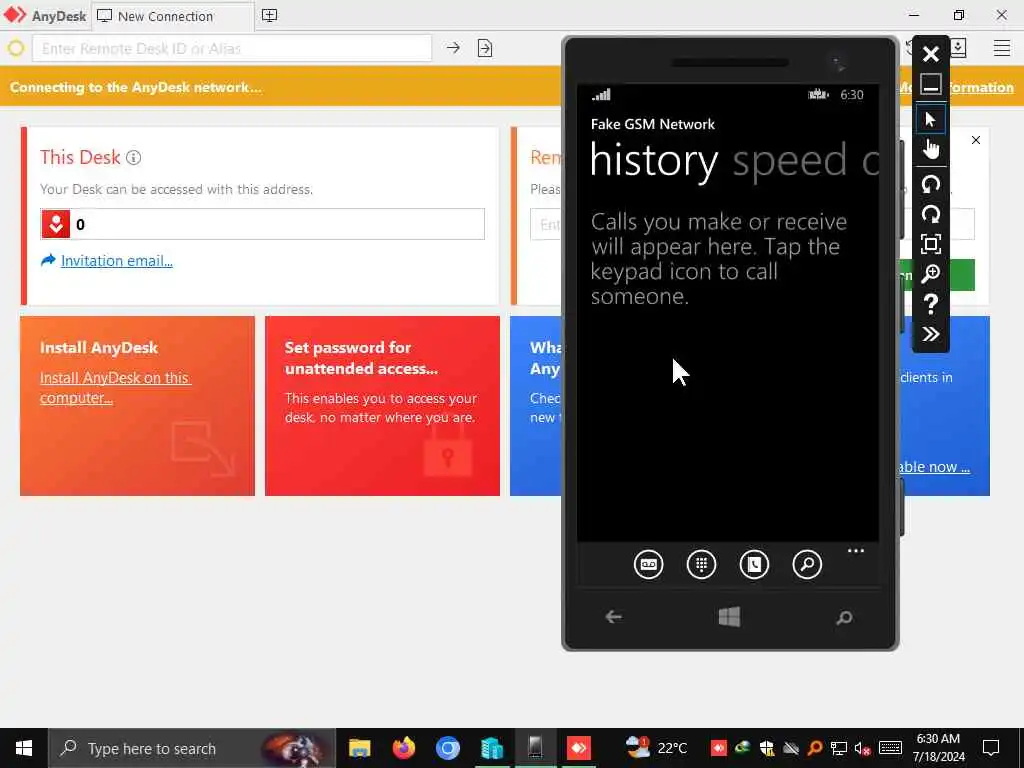Select the history pivot header in phone
This screenshot has width=1024, height=768.
coord(654,161)
